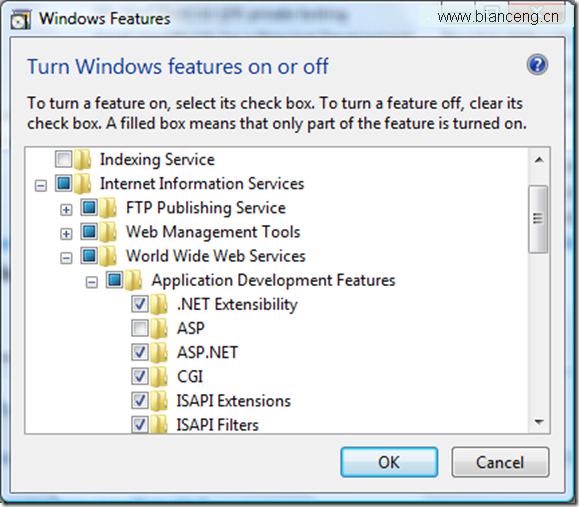Tick the Indexing Service checkbox
Image resolution: width=579 pixels, height=507 pixels.
pyautogui.click(x=63, y=159)
